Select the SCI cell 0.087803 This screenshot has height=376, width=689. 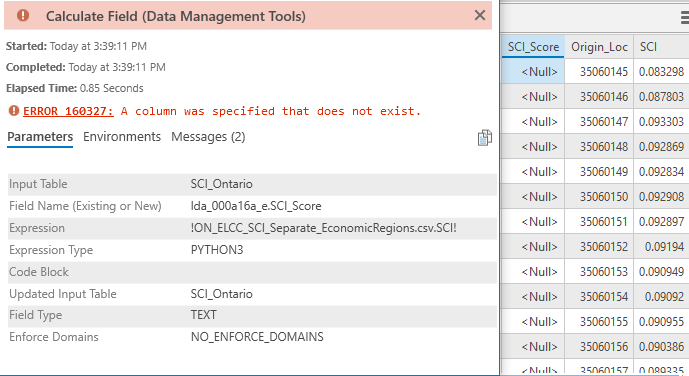[x=661, y=97]
